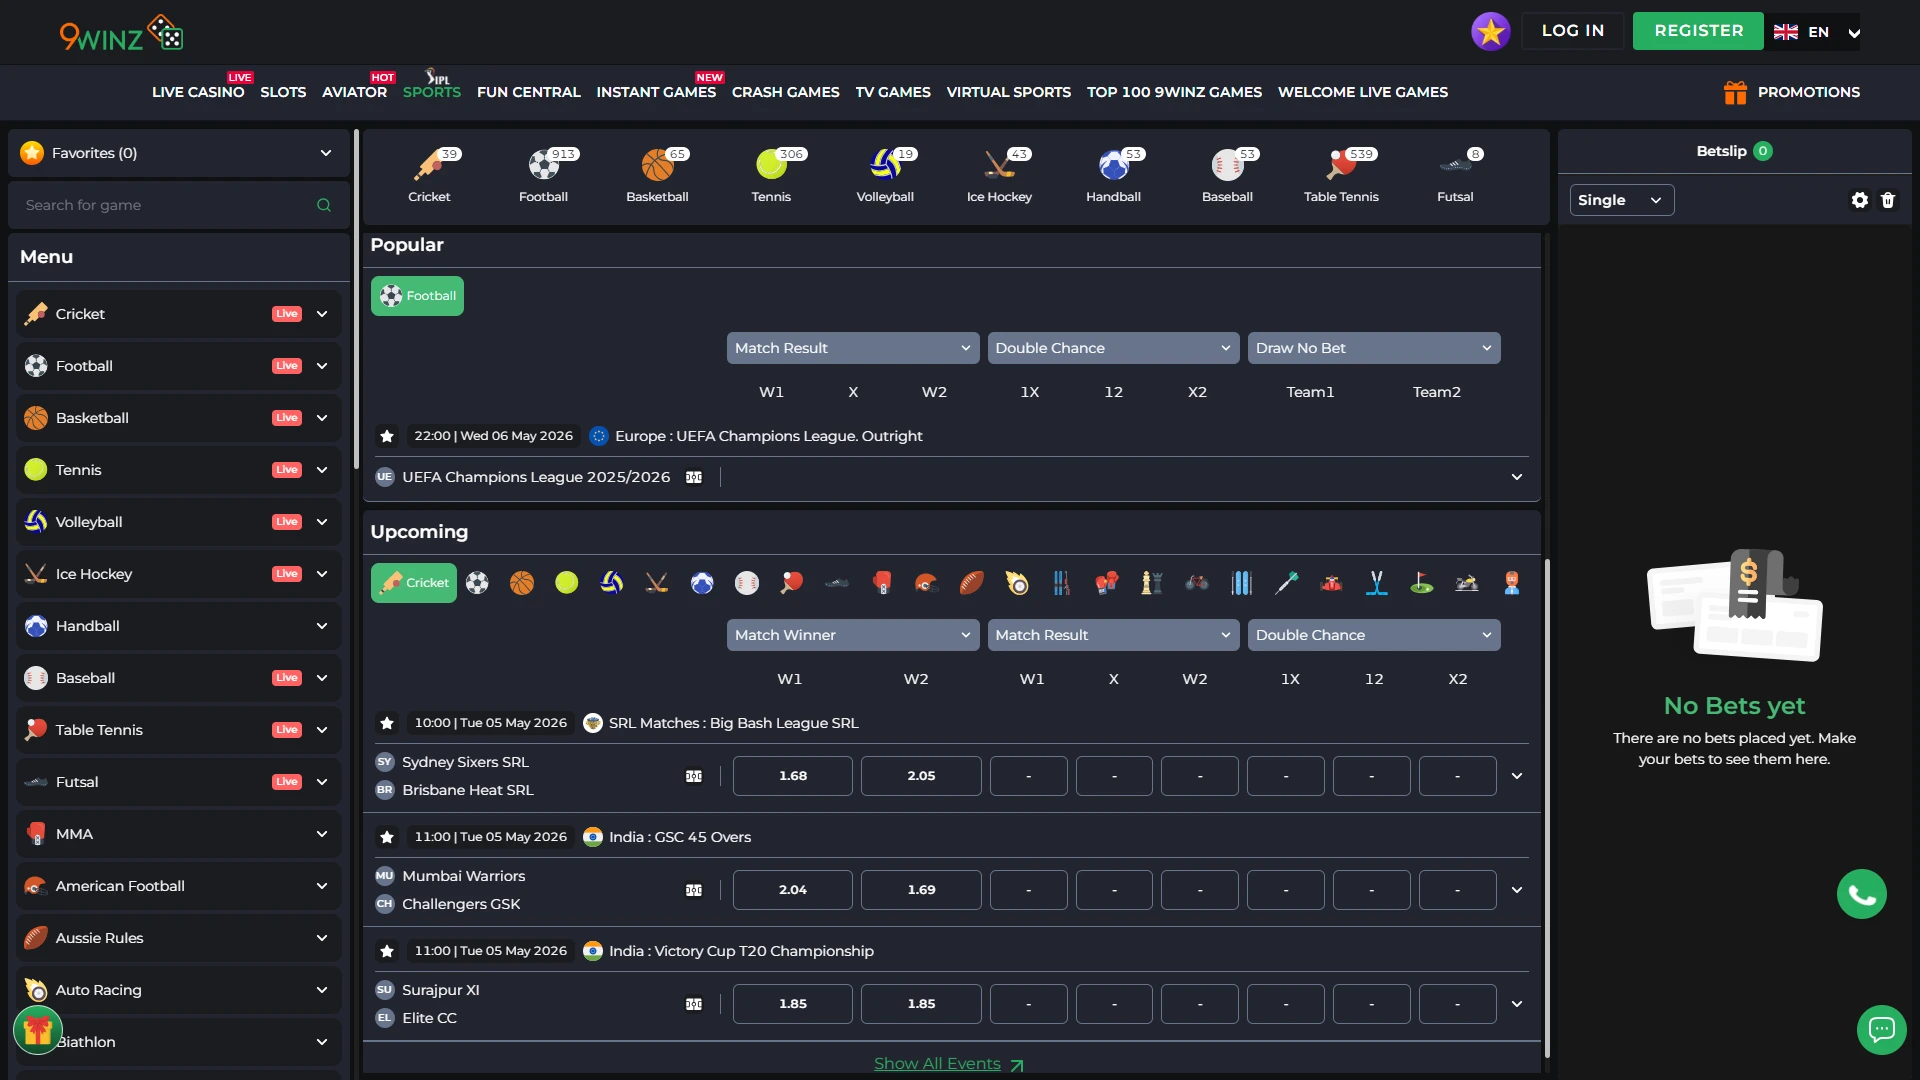Favorite the India GSC 45 Overs match
Screen dimensions: 1920x1080
(387, 837)
